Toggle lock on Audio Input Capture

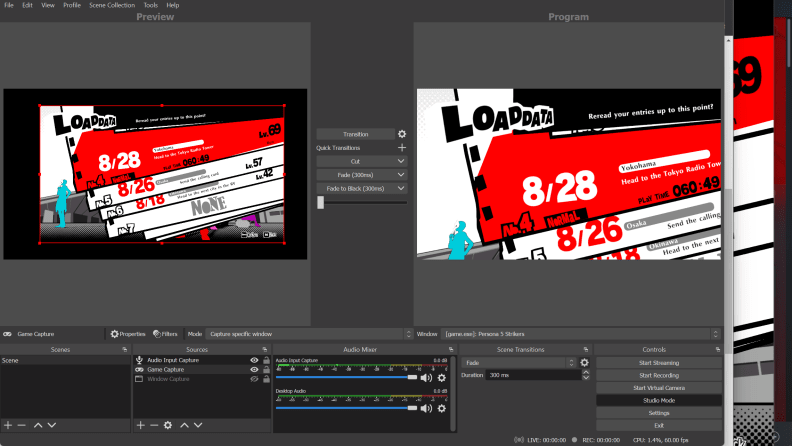266,360
